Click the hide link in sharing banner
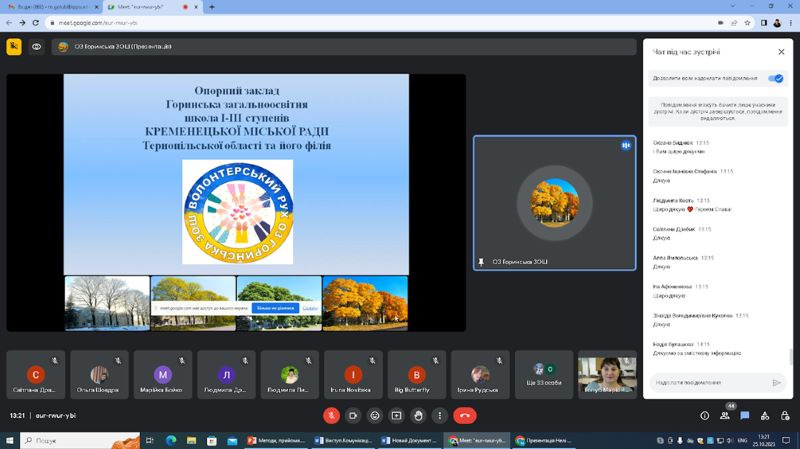800x449 pixels. pos(310,308)
